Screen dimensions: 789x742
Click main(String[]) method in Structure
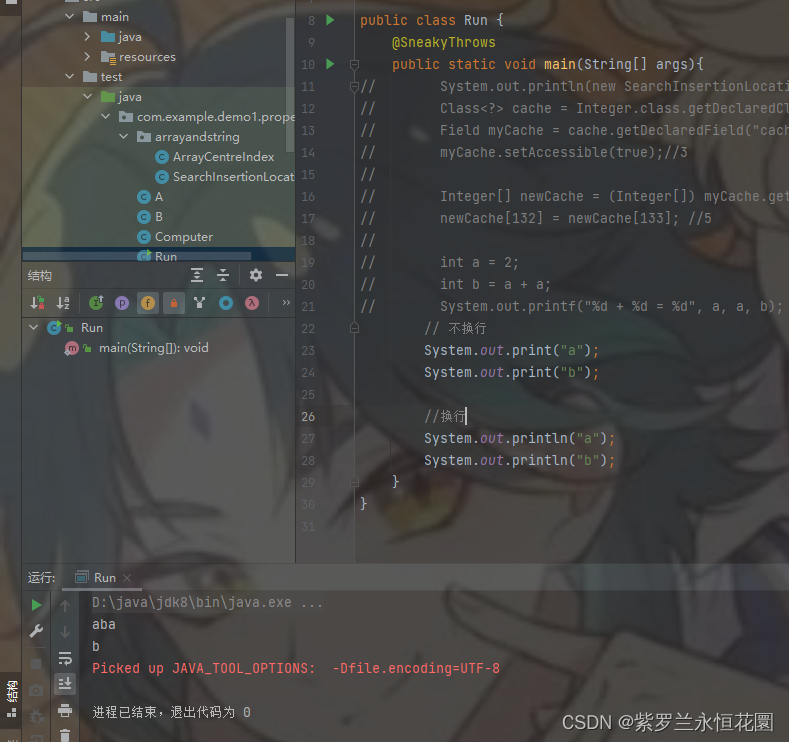point(153,348)
